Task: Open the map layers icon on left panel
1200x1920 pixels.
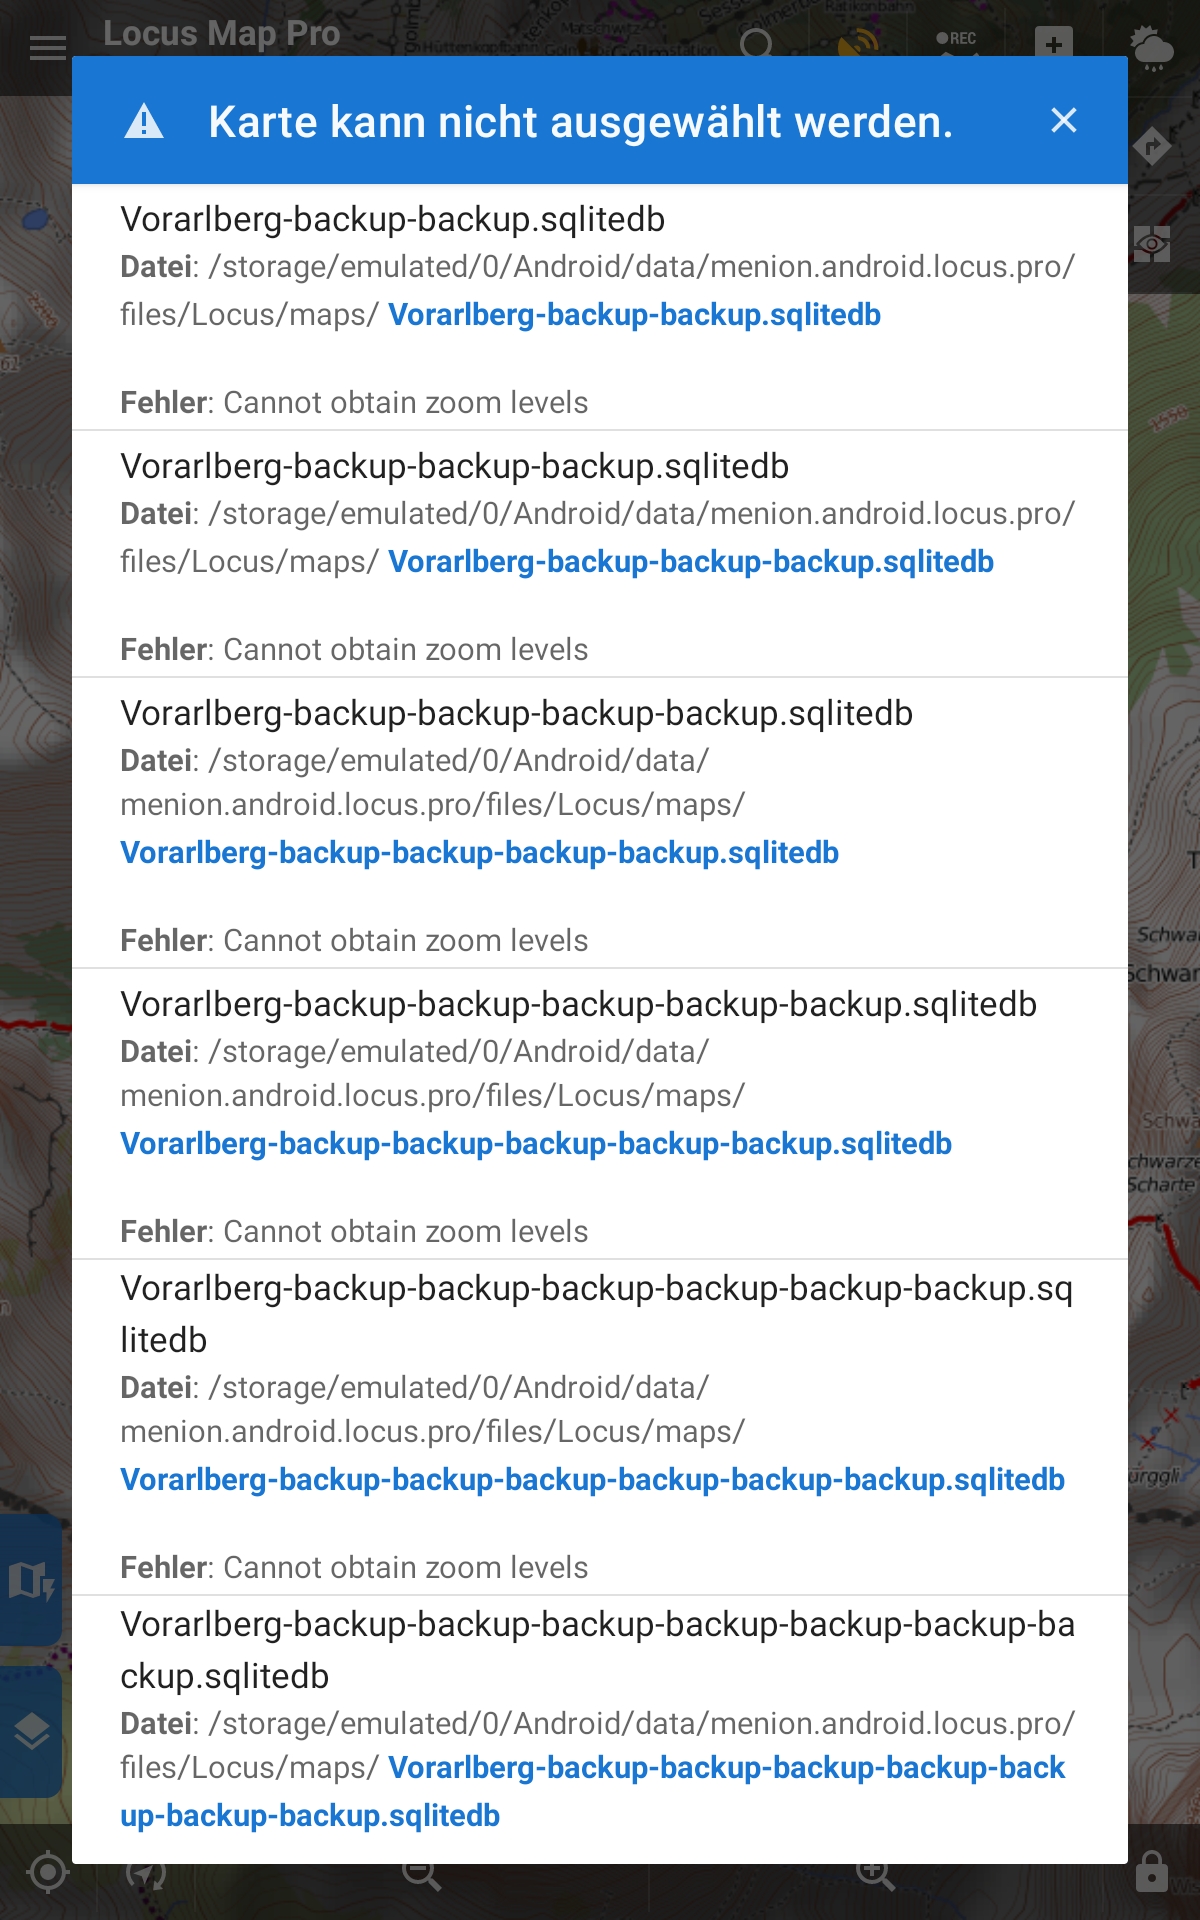Action: point(31,1731)
